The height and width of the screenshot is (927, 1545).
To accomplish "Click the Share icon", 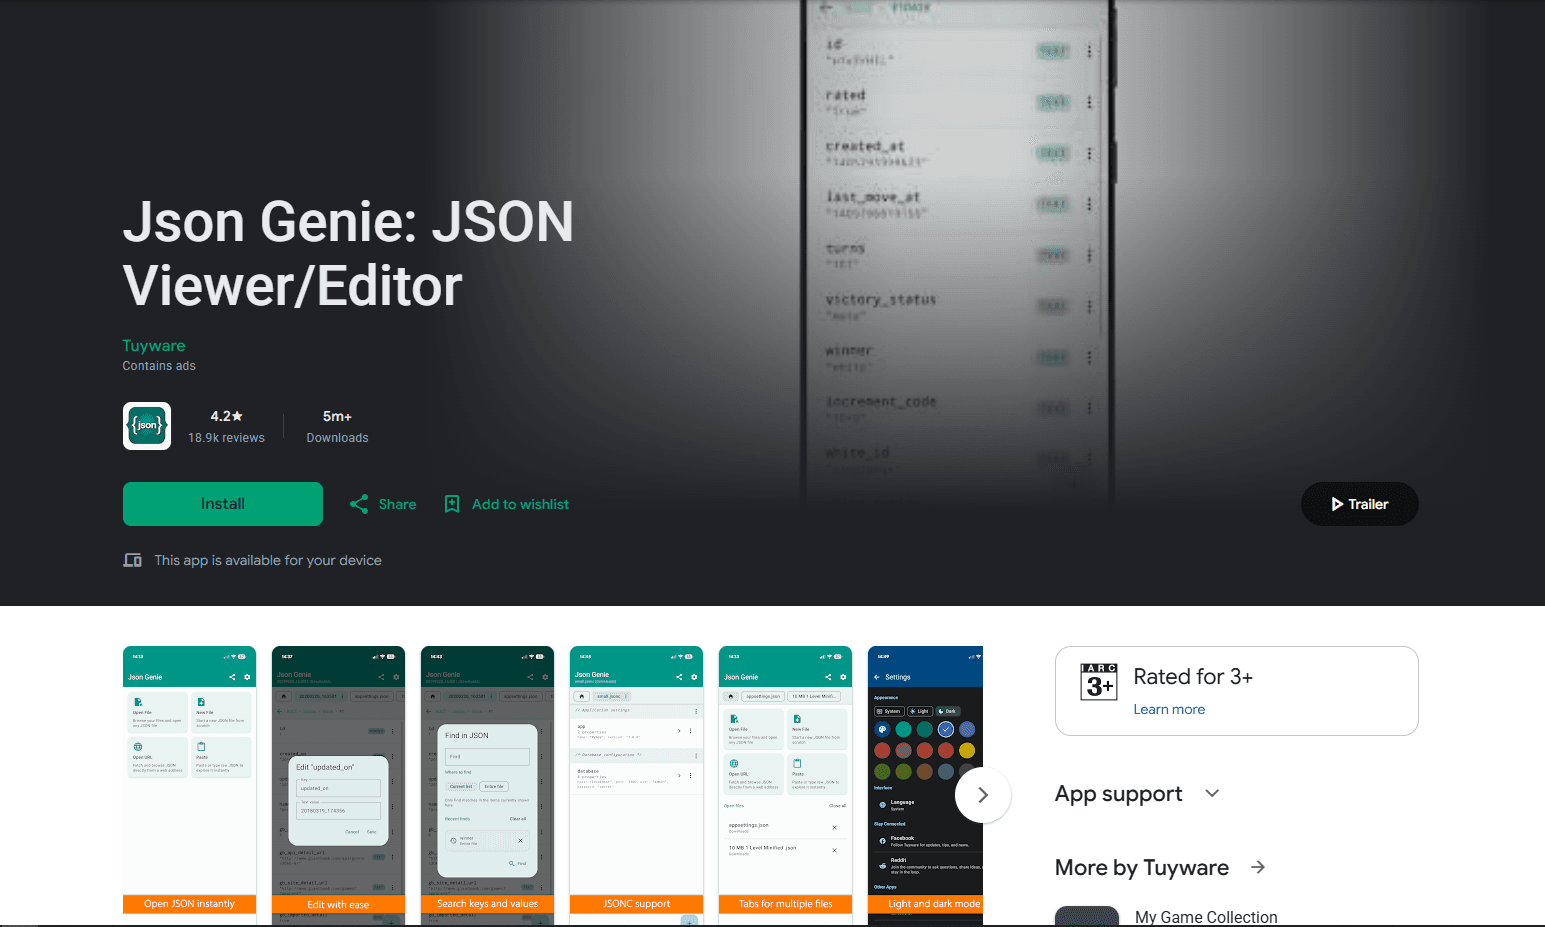I will tap(359, 504).
